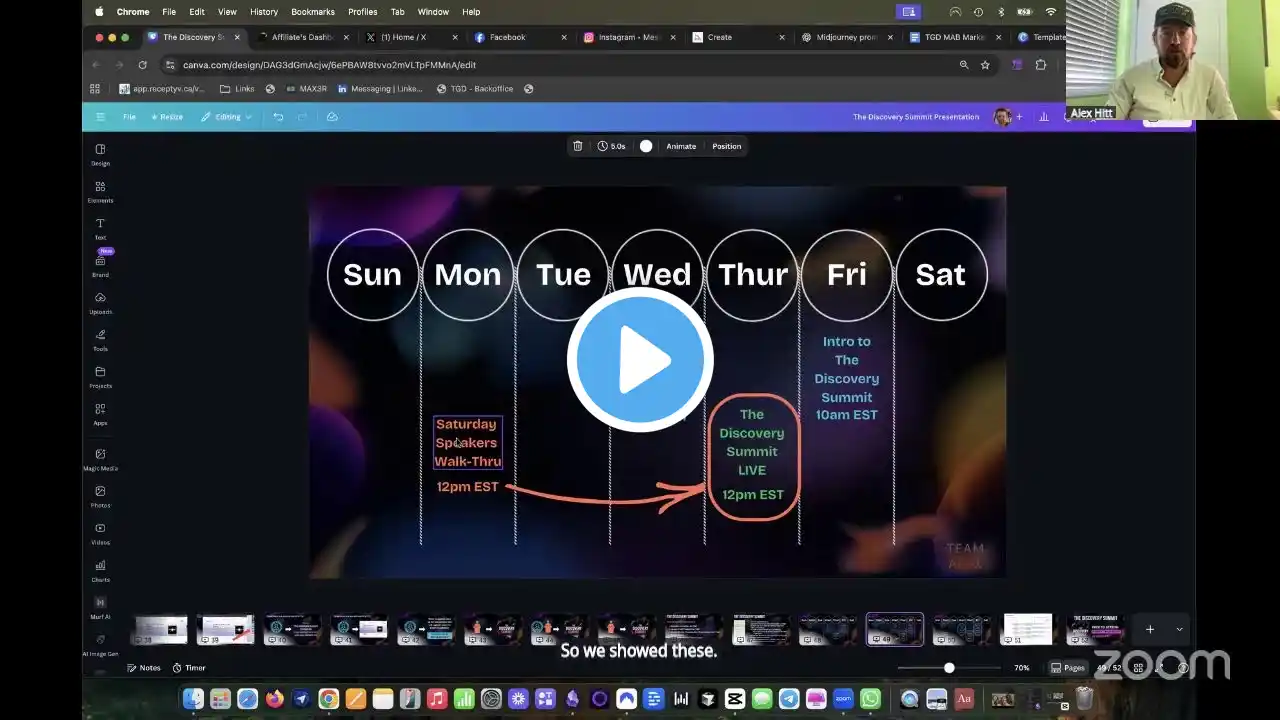Screen dimensions: 1280x720
Task: Select page 51 thumbnail
Action: point(1028,629)
